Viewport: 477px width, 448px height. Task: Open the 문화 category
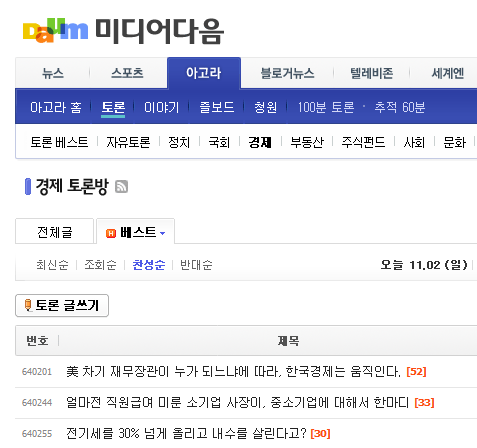454,142
